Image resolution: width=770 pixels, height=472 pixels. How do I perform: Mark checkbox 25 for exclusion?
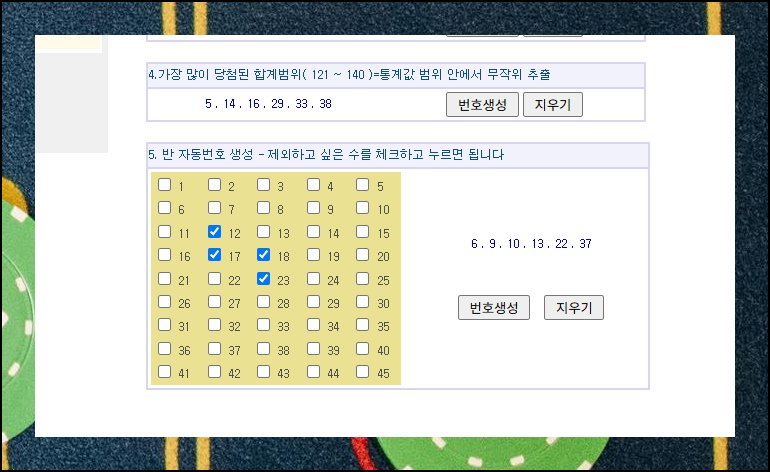tap(362, 278)
